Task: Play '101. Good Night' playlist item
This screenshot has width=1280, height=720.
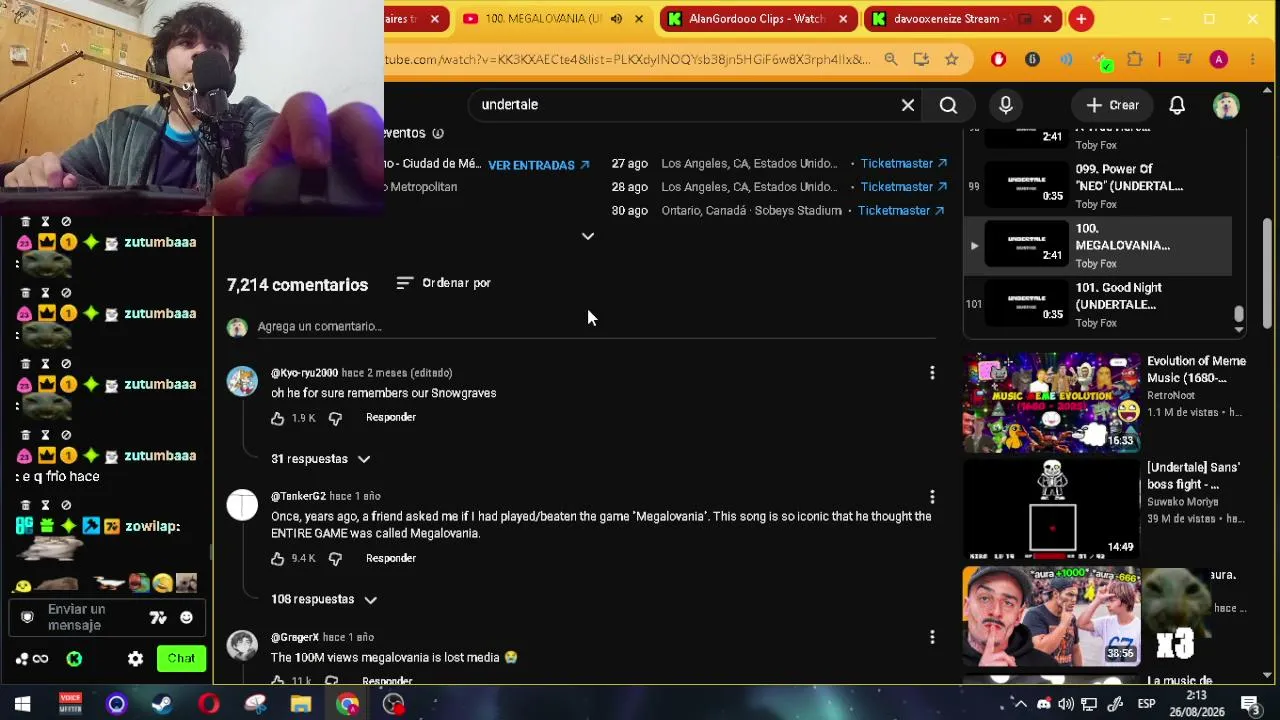Action: coord(1098,304)
